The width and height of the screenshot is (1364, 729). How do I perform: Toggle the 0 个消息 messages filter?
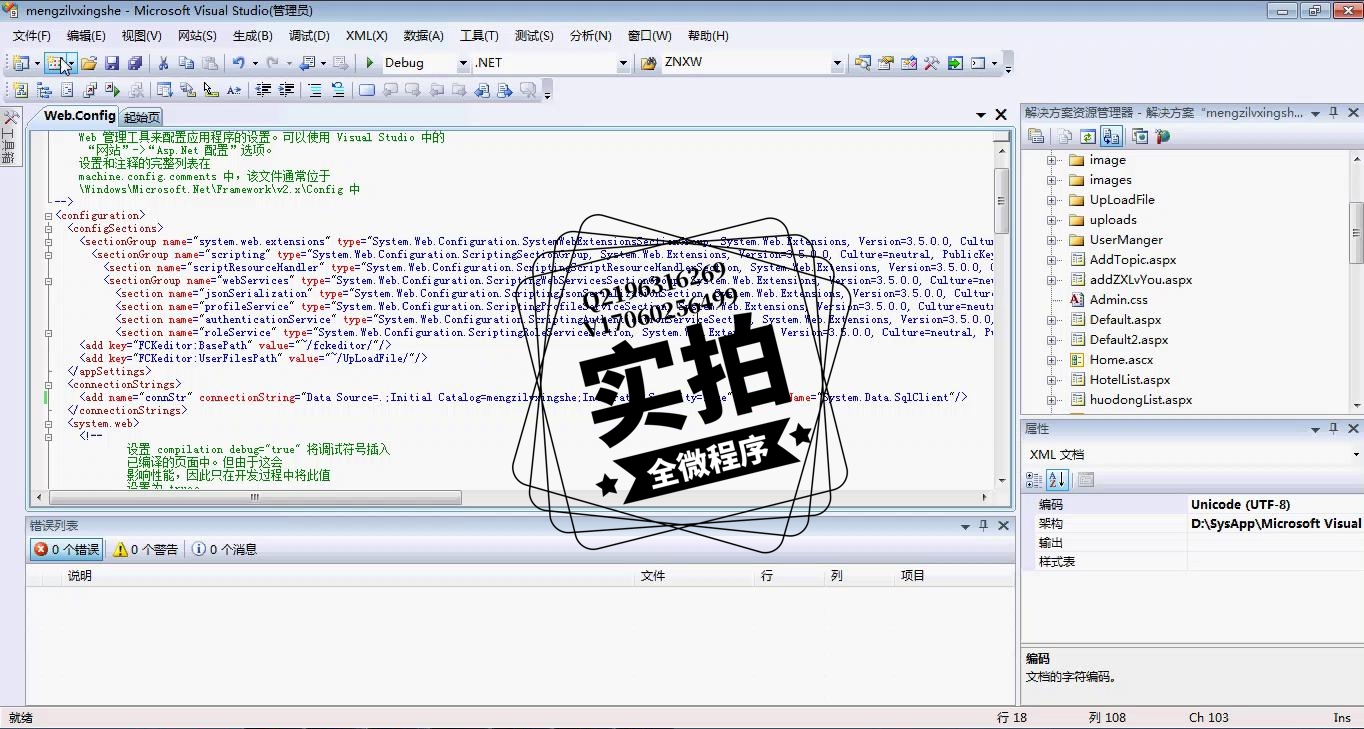pos(224,549)
